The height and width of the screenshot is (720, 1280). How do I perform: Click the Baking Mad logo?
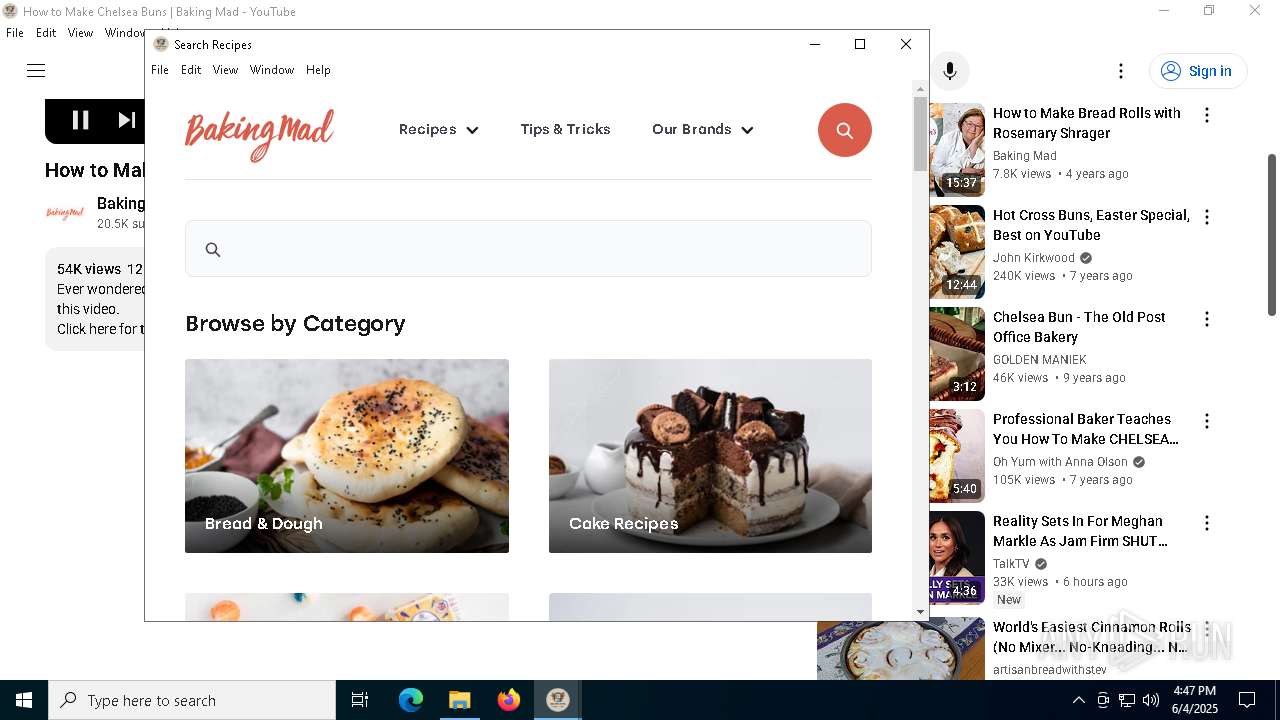(259, 134)
